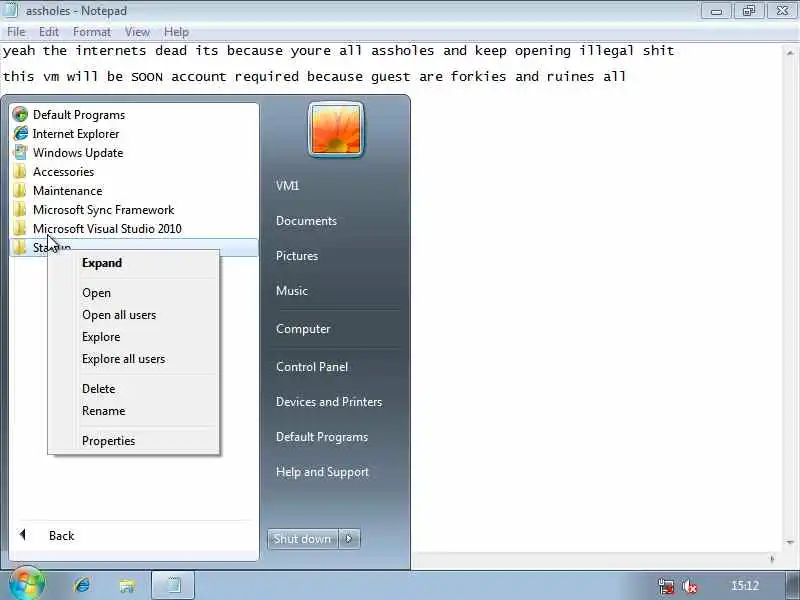
Task: Open Music from the Start menu
Action: (292, 291)
